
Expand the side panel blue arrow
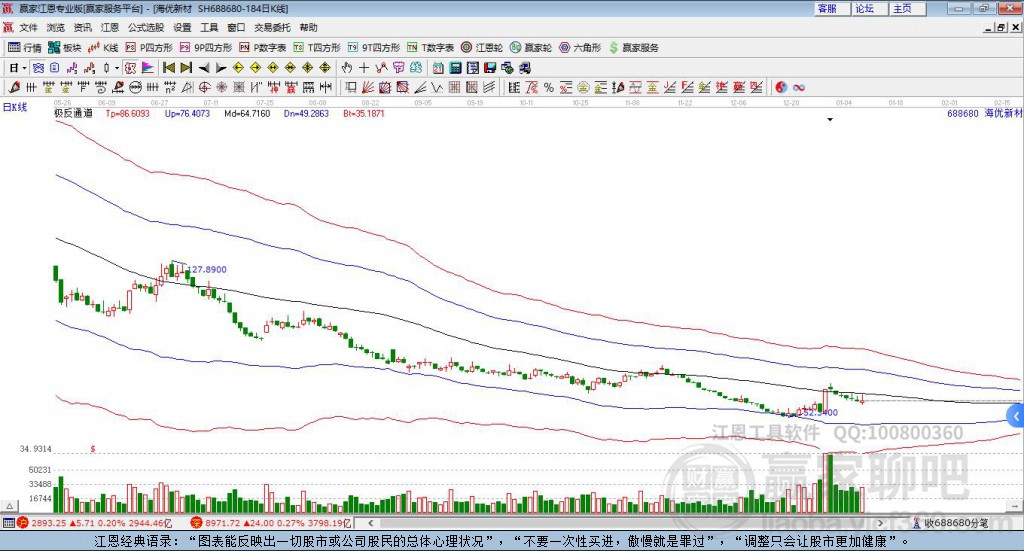tap(1016, 417)
